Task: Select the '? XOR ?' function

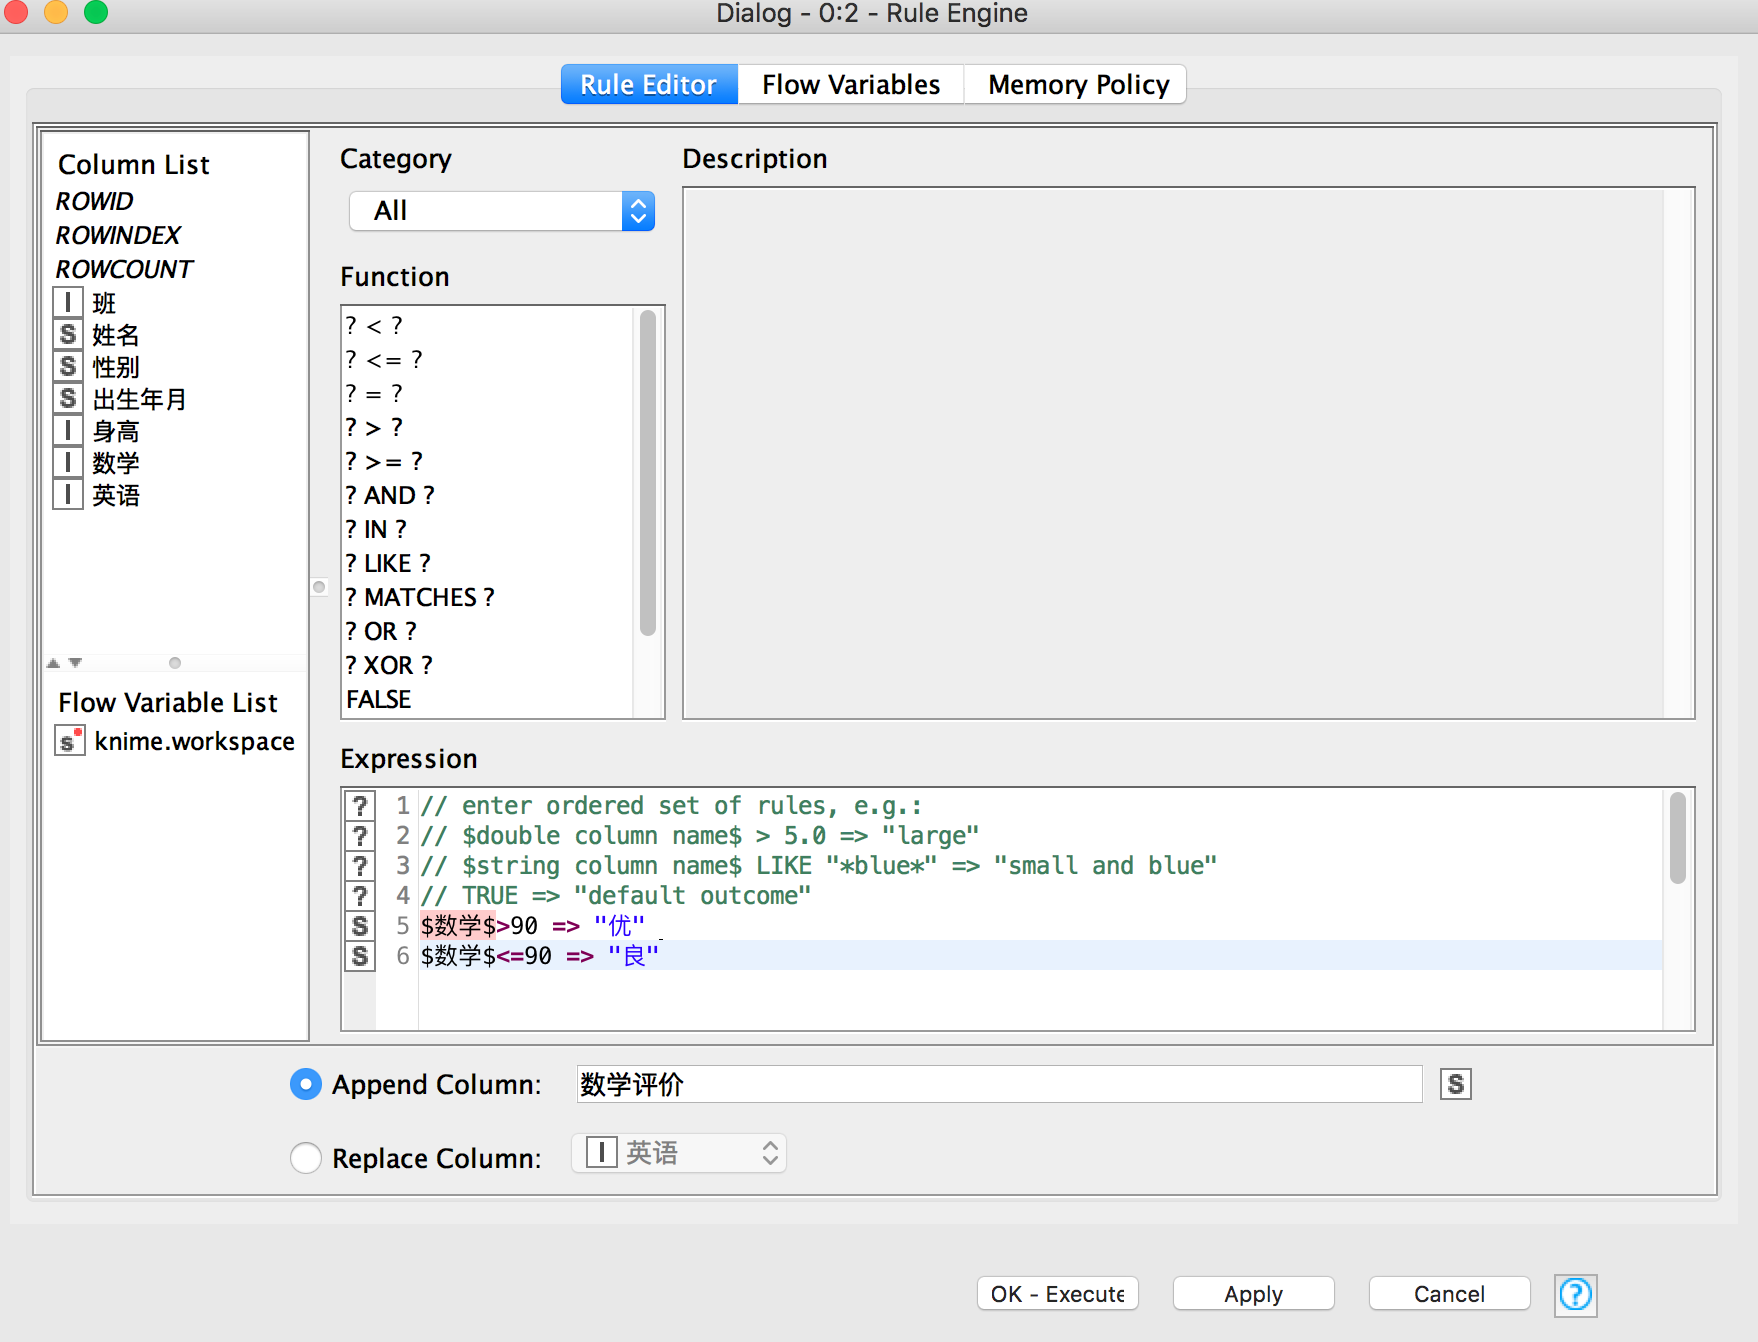Action: tap(389, 665)
